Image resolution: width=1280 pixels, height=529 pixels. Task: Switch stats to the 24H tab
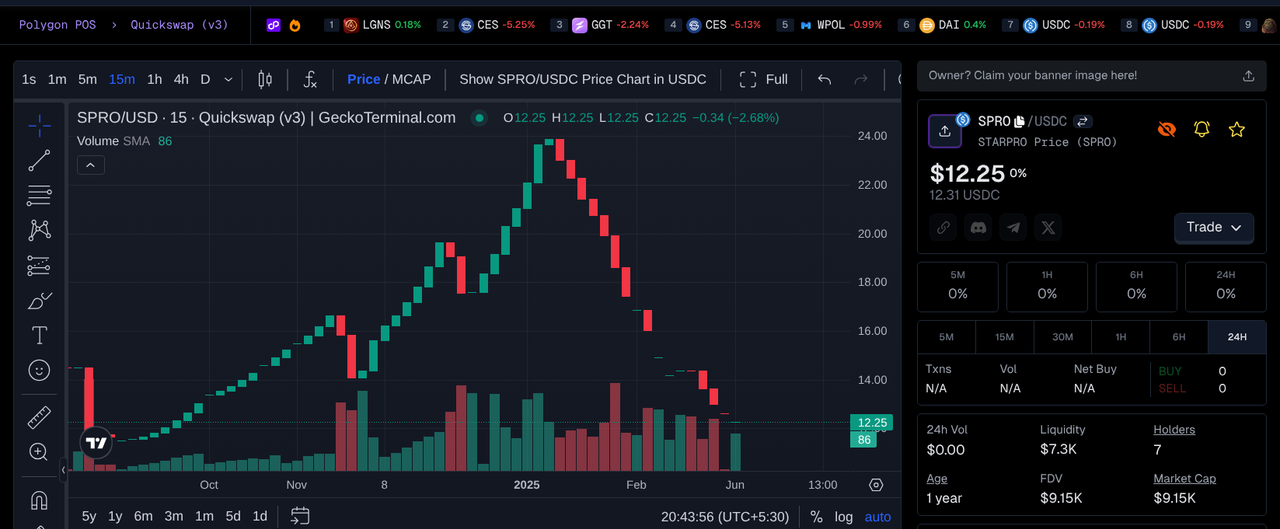(x=1237, y=337)
